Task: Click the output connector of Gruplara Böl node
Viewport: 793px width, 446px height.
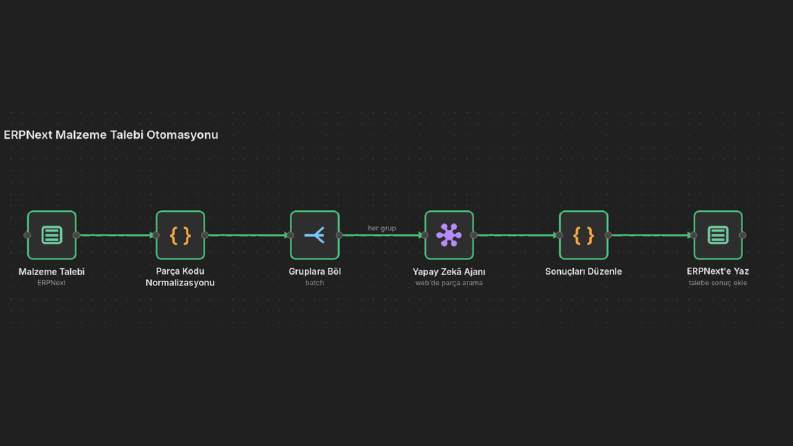Action: [x=339, y=235]
